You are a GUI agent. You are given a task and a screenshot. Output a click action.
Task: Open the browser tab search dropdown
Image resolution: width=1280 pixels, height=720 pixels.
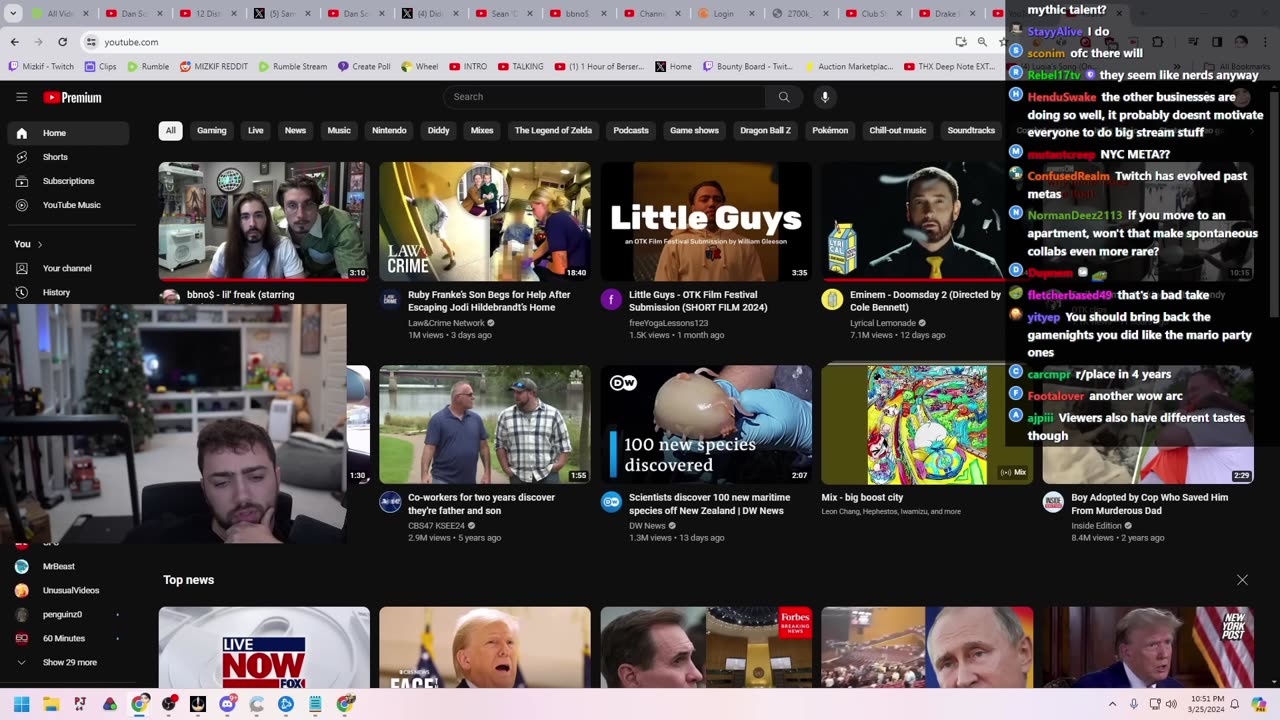pos(14,14)
